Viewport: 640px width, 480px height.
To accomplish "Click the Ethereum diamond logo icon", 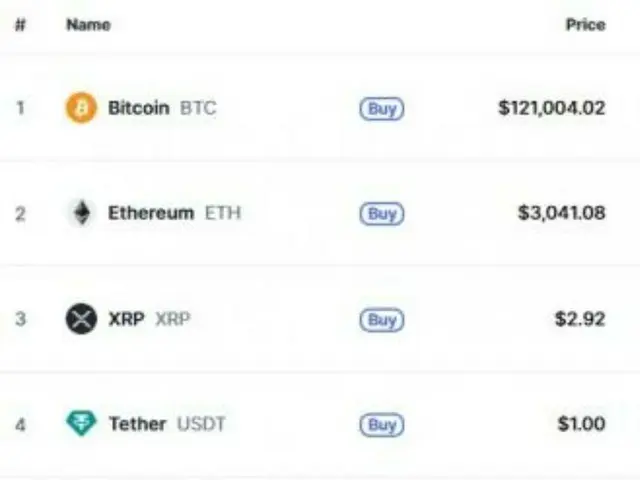I will 81,213.
